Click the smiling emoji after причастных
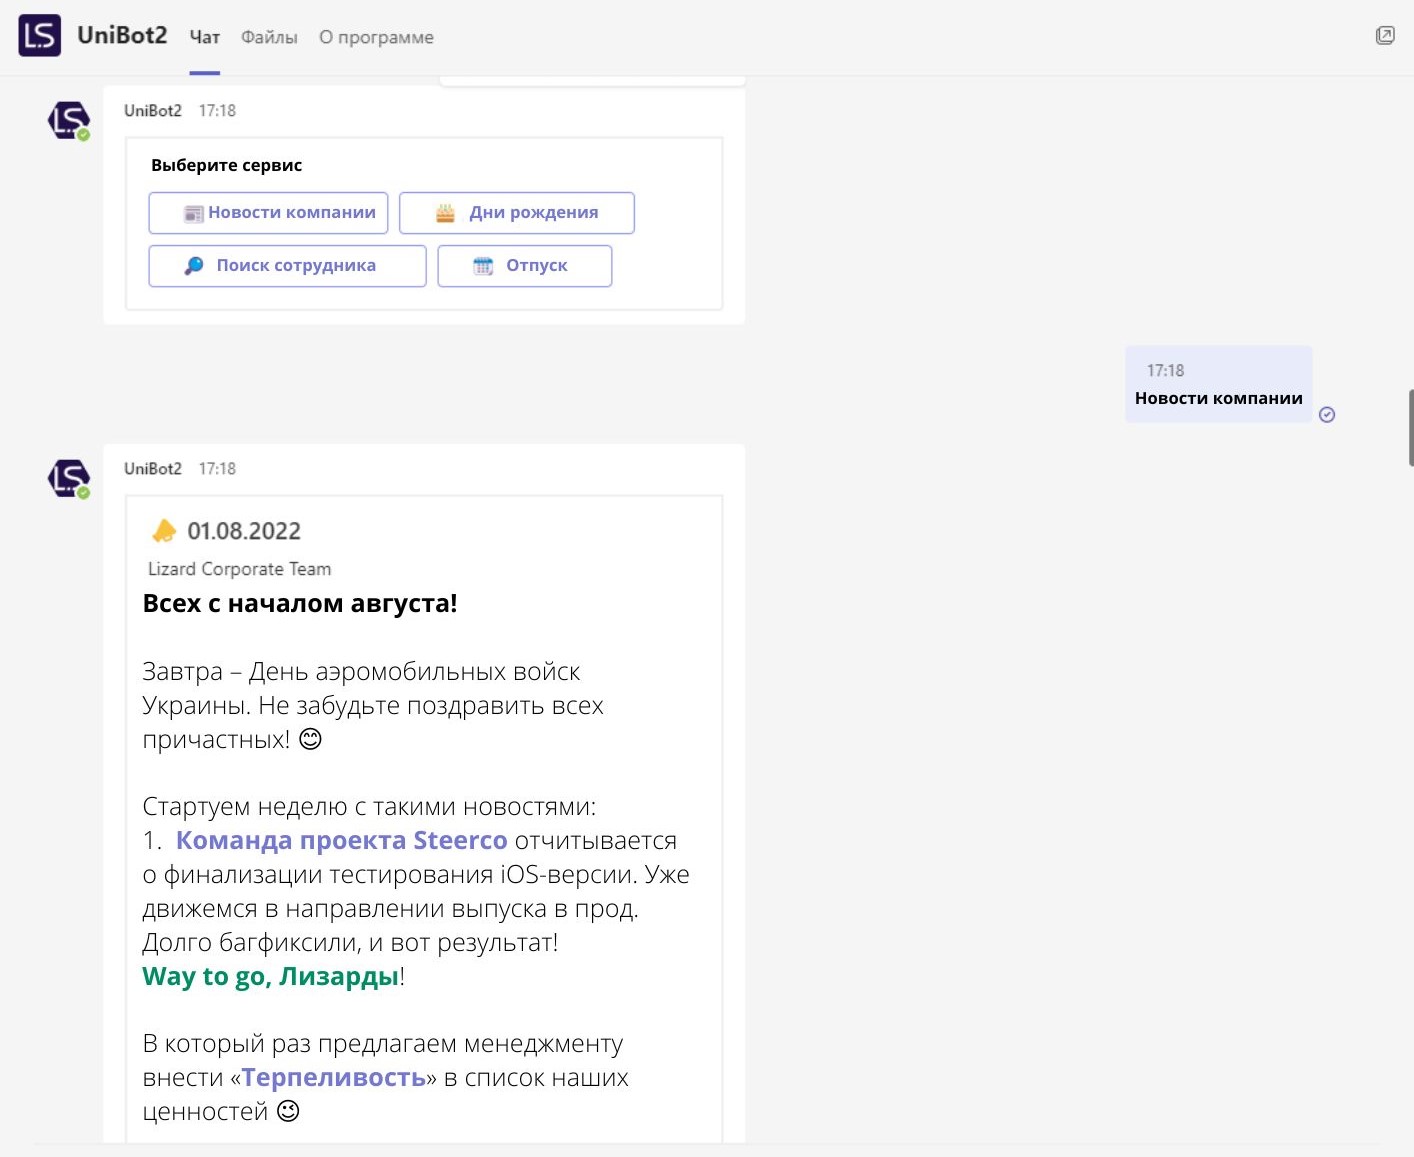 click(311, 739)
